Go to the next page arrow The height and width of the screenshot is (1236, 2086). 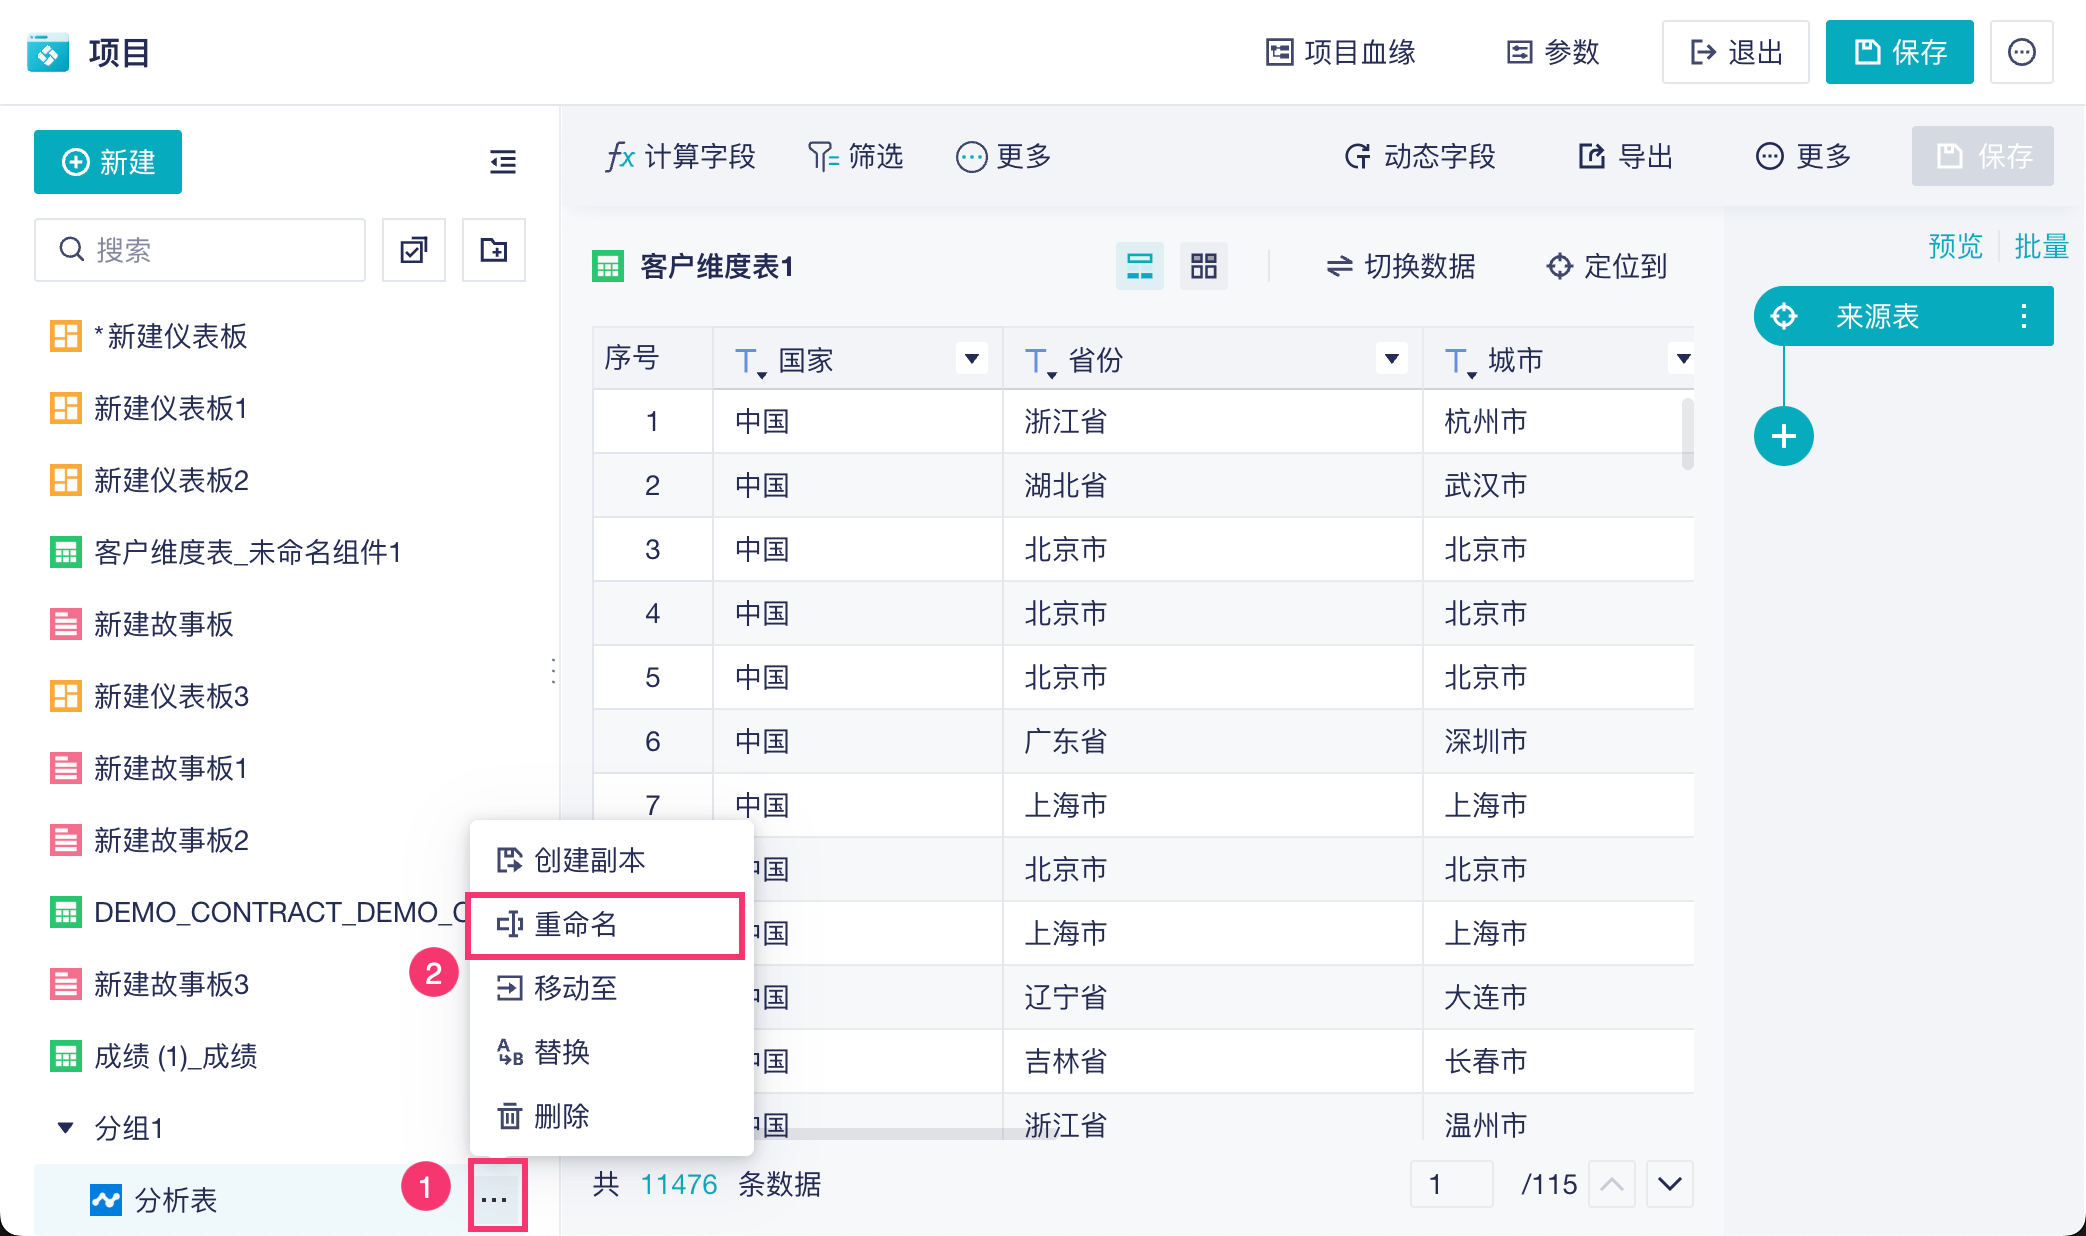point(1669,1184)
